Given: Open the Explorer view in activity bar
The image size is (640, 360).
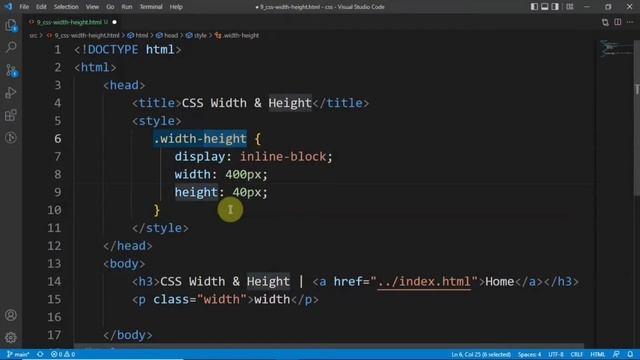Looking at the screenshot, I should (11, 25).
